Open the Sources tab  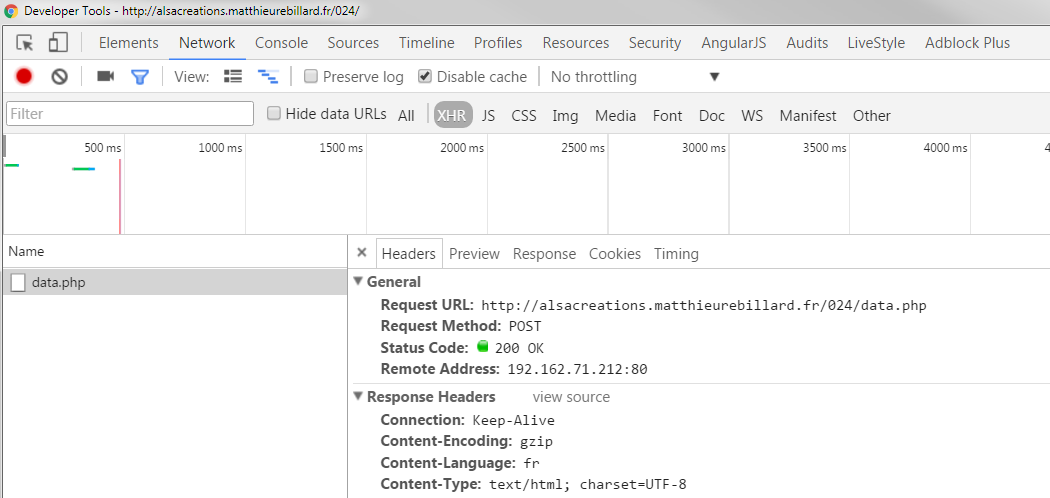[x=353, y=43]
